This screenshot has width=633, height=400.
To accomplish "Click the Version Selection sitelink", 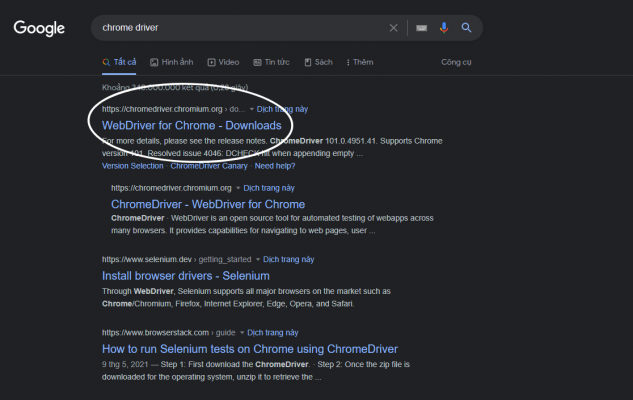I will pyautogui.click(x=132, y=166).
